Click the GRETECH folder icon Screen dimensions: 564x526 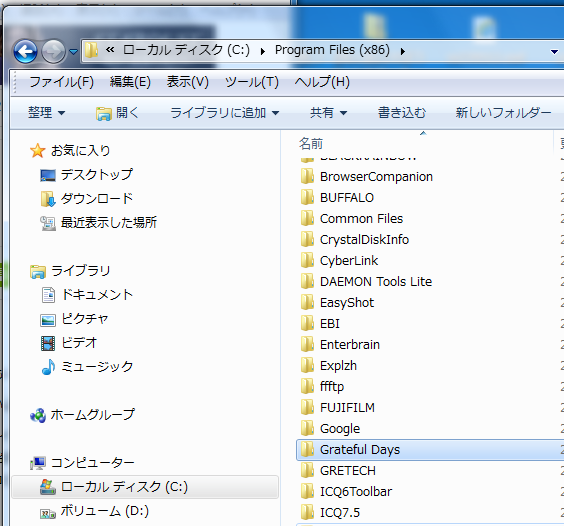pos(307,470)
